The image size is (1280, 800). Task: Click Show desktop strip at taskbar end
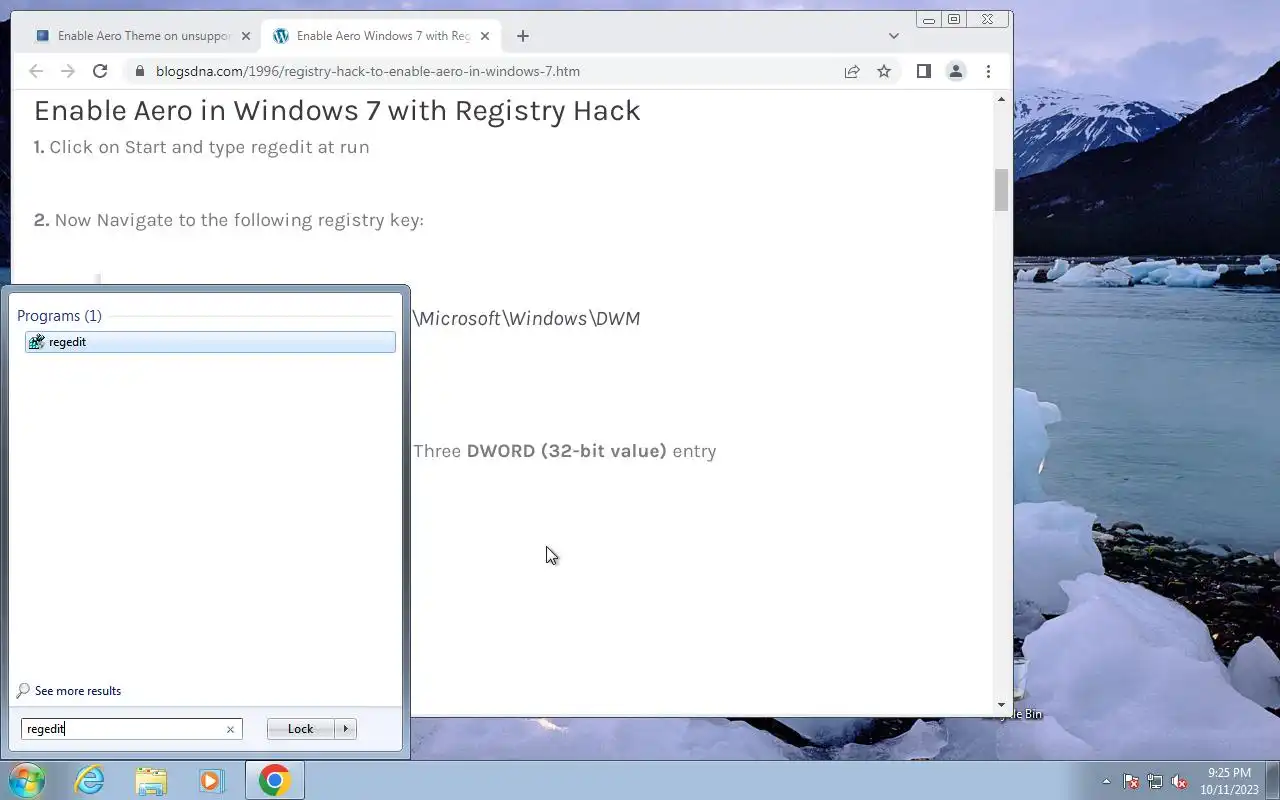click(x=1273, y=781)
